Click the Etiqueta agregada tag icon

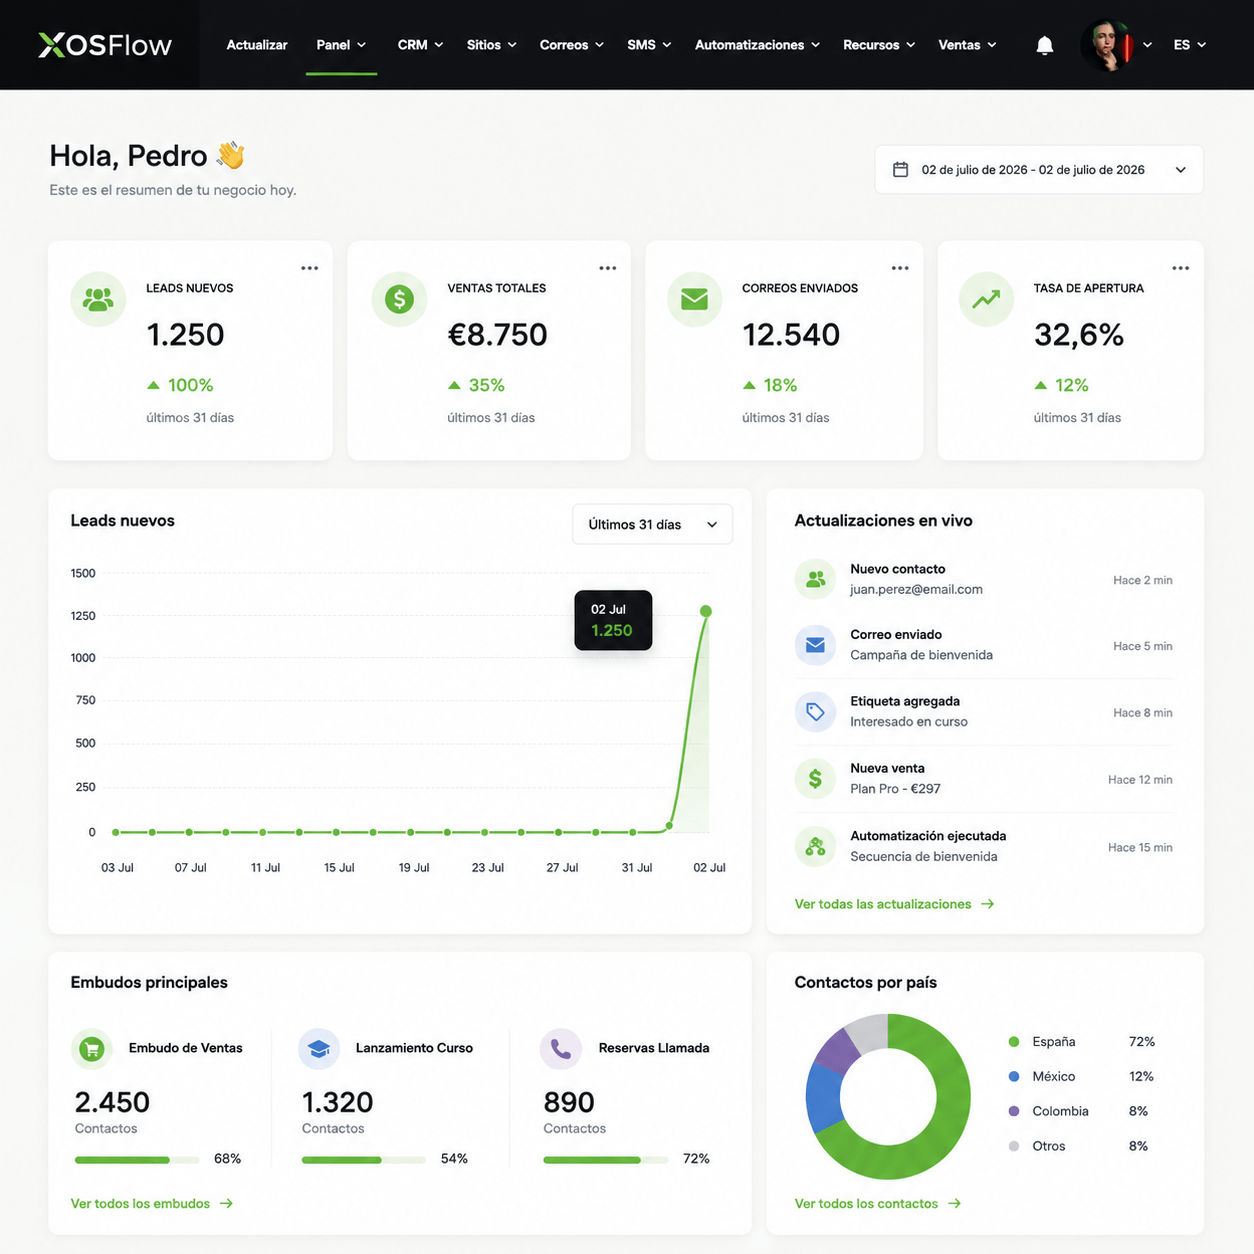pos(815,712)
